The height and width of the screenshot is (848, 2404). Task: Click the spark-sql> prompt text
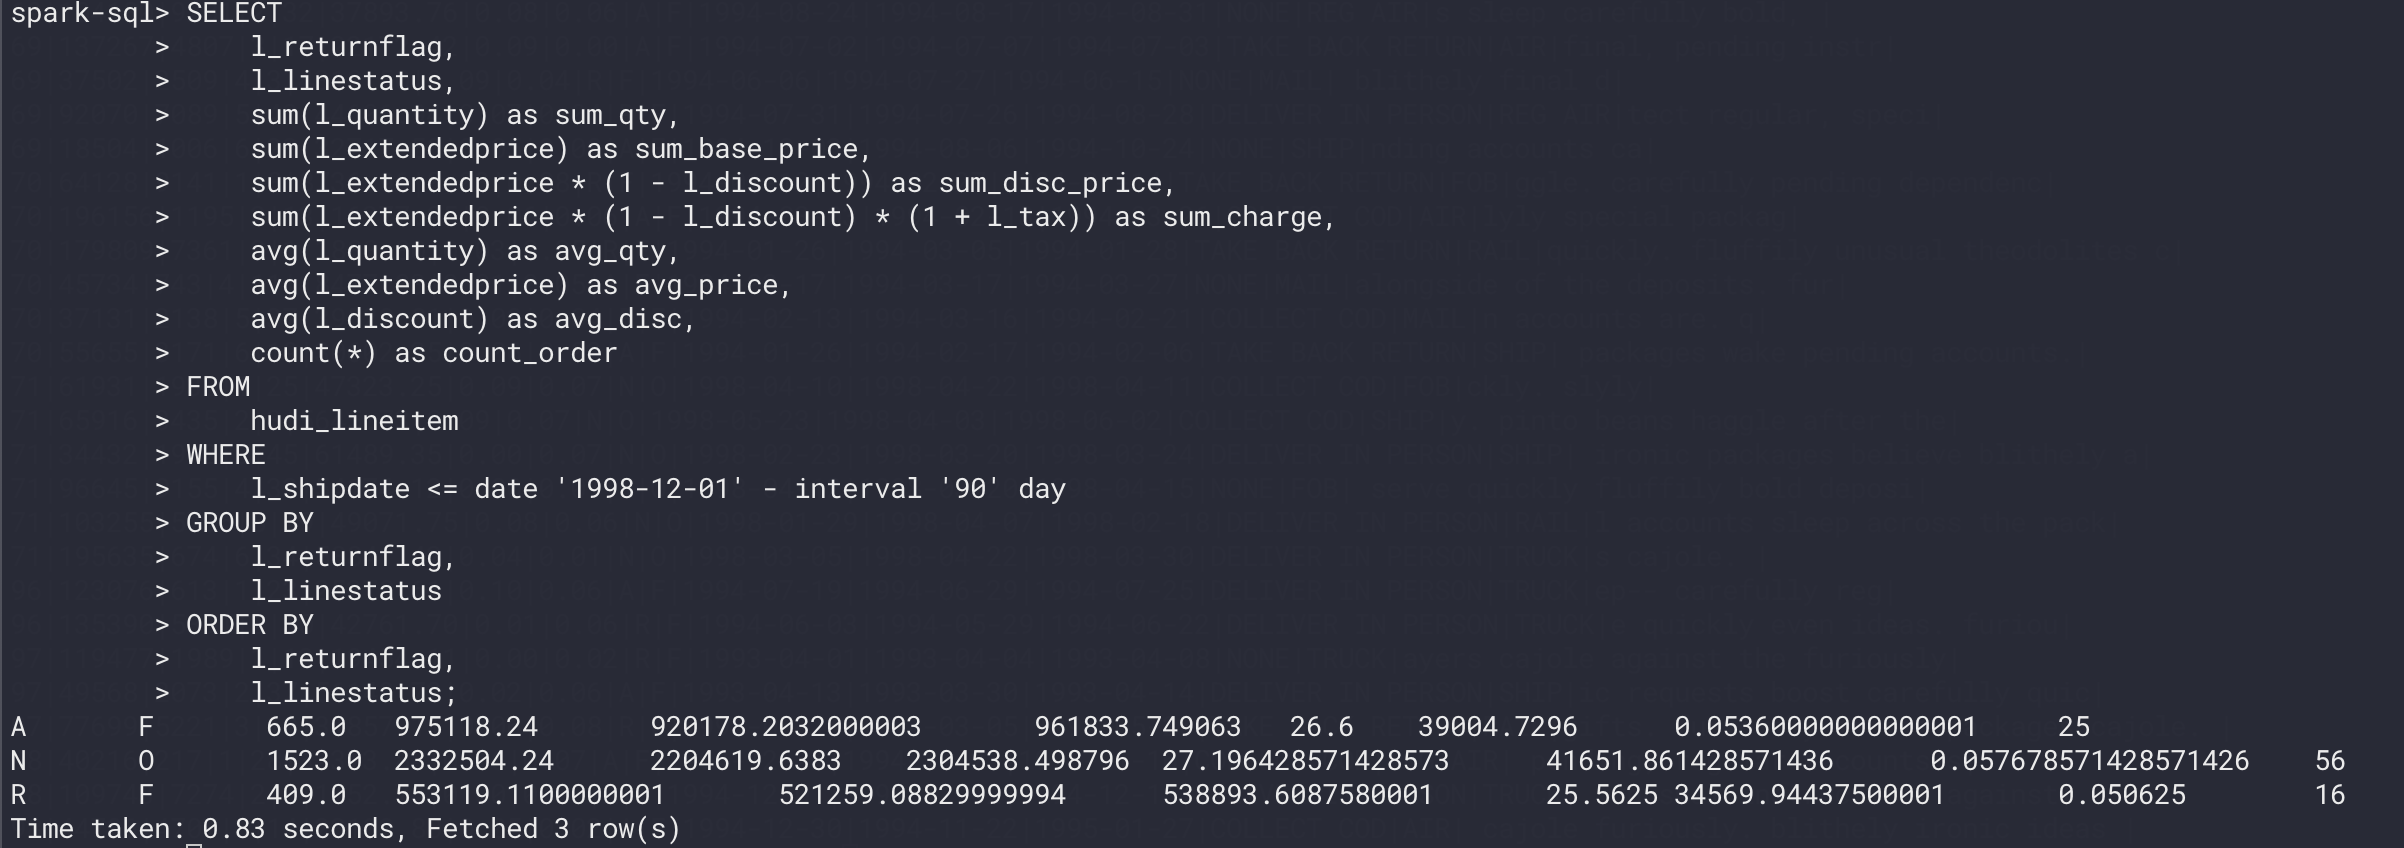[90, 14]
